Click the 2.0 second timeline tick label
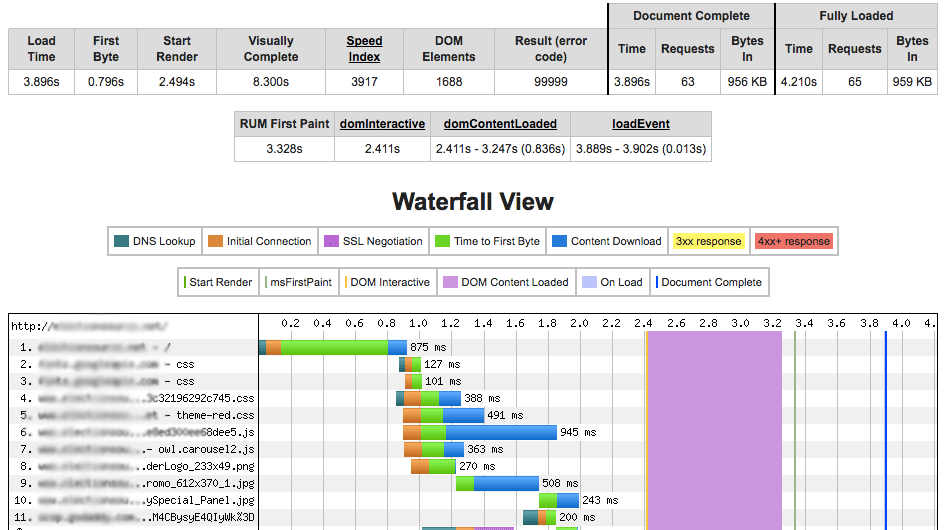The image size is (948, 530). (x=579, y=323)
